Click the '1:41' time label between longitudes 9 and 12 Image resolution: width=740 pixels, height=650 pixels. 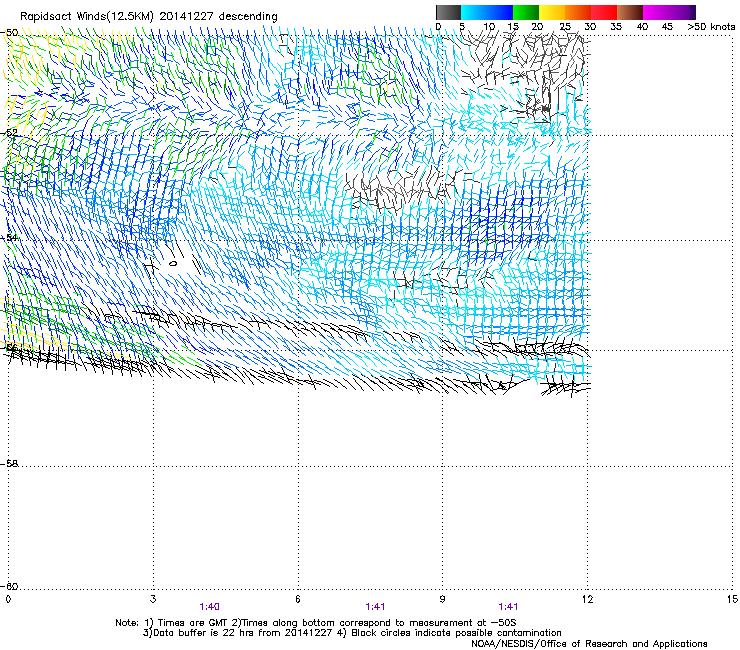pyautogui.click(x=508, y=607)
